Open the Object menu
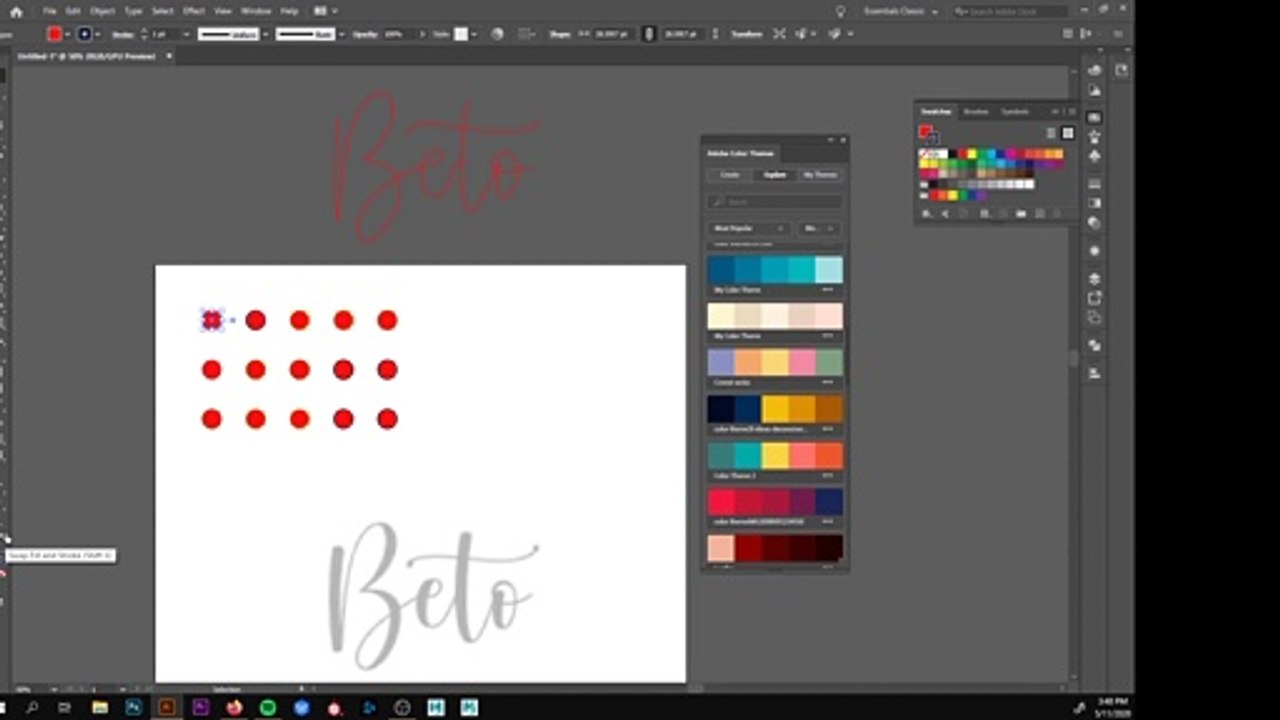 click(x=103, y=11)
